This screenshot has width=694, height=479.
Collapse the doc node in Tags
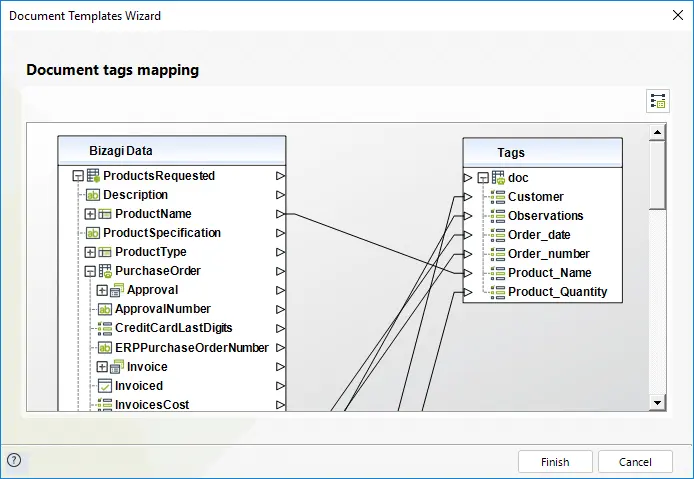tap(483, 178)
